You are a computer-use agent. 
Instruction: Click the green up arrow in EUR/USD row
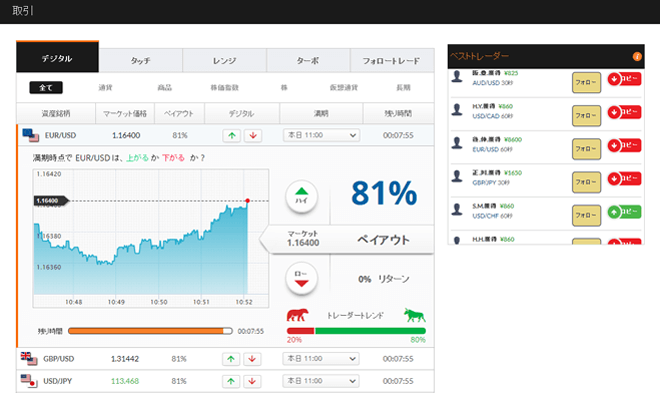click(232, 136)
